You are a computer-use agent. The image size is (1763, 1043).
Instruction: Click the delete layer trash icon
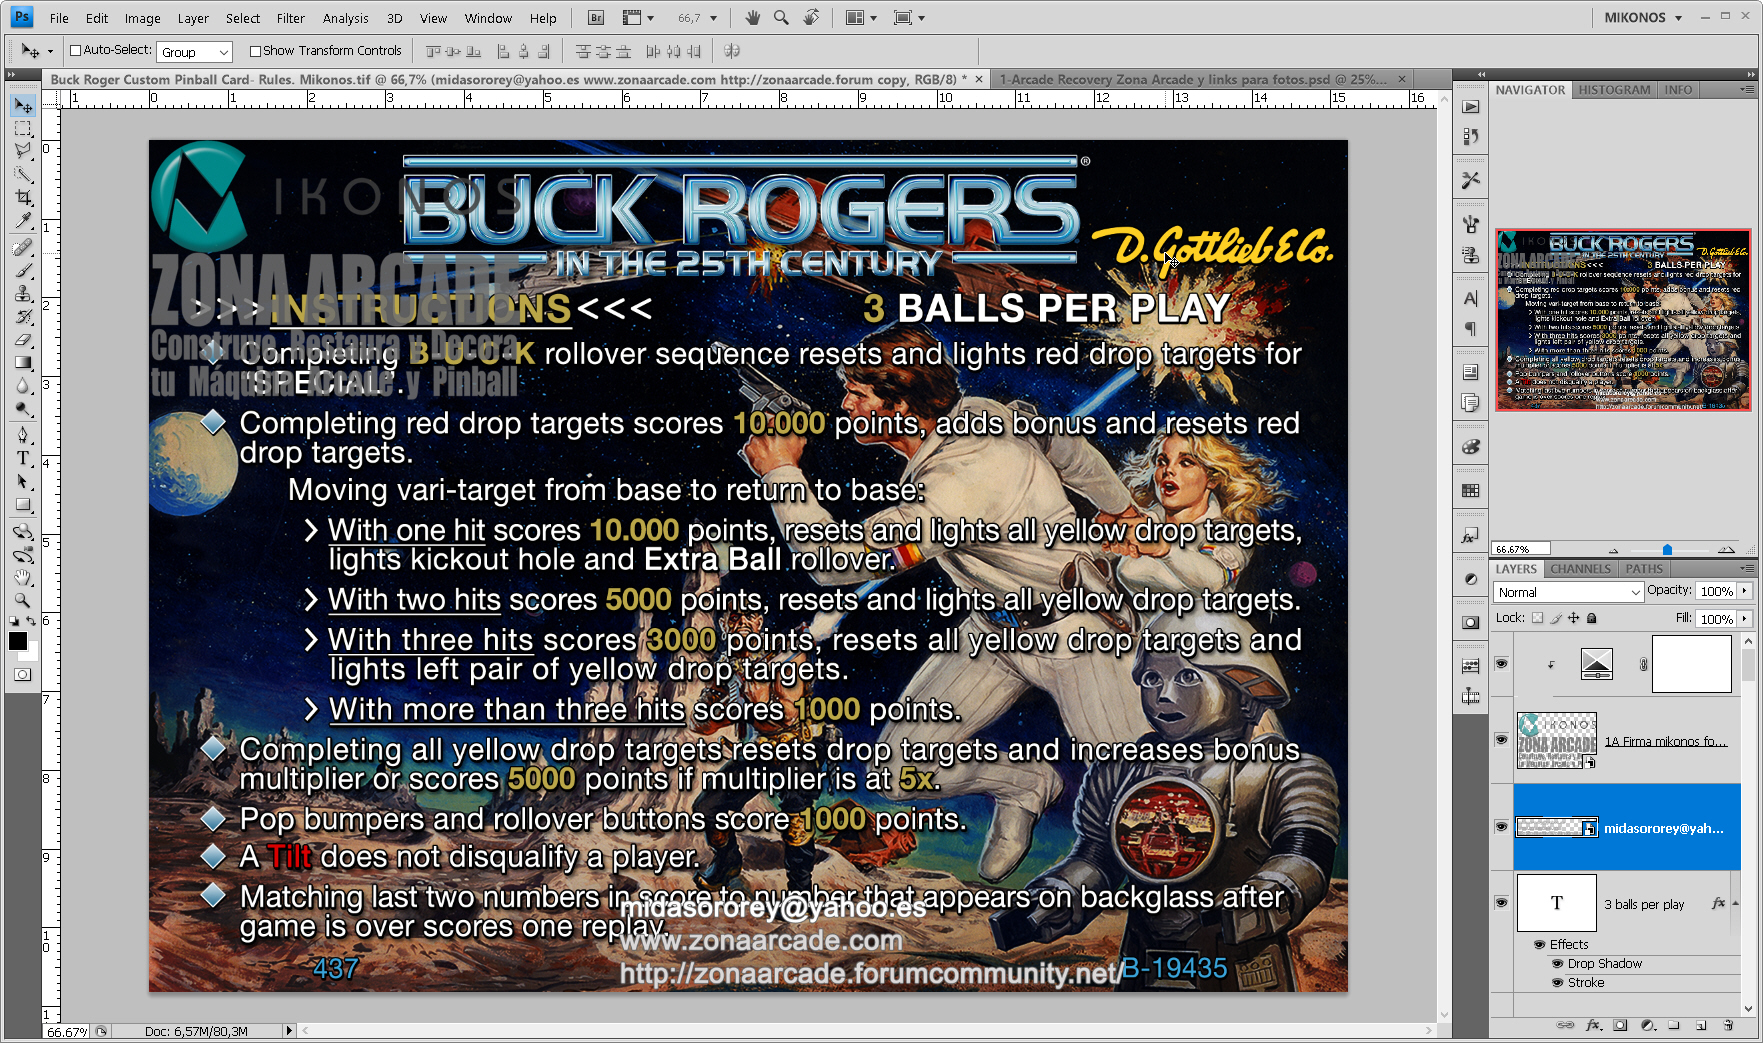(x=1728, y=1025)
